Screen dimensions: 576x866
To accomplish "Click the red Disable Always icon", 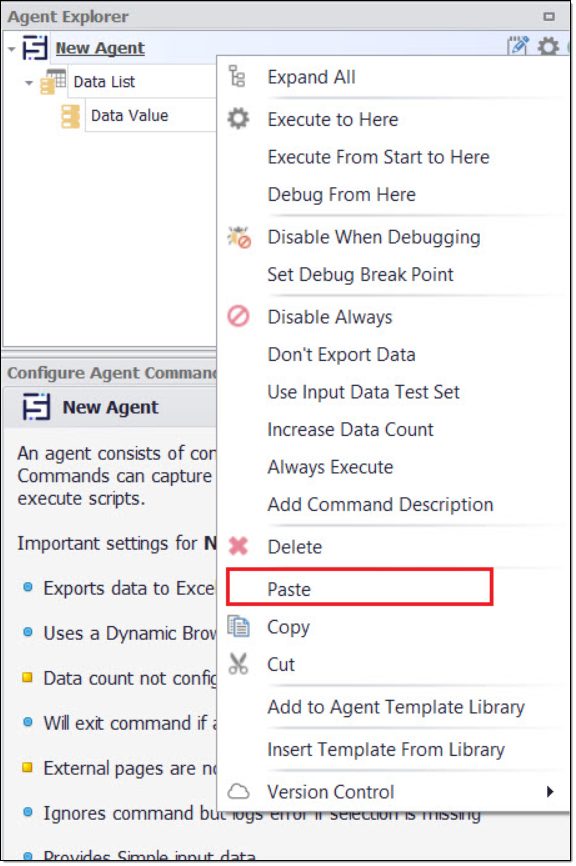I will click(238, 316).
